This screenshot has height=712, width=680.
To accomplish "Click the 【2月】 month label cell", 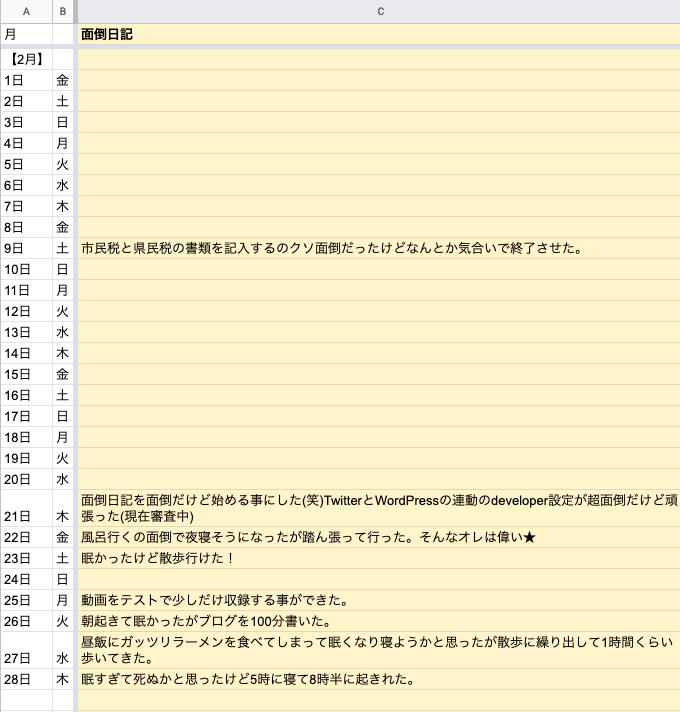I will 26,60.
